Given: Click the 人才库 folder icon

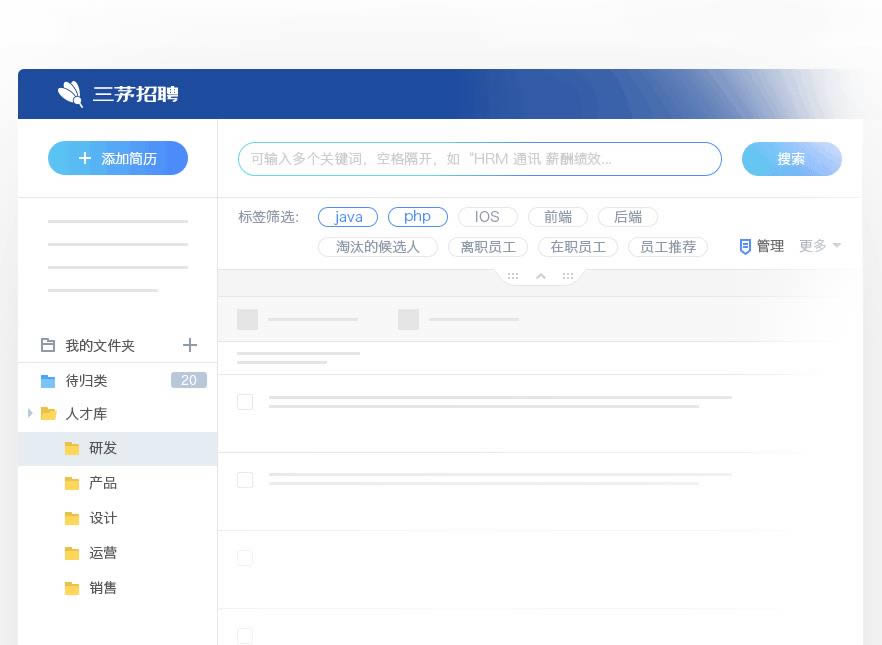Looking at the screenshot, I should tap(48, 414).
